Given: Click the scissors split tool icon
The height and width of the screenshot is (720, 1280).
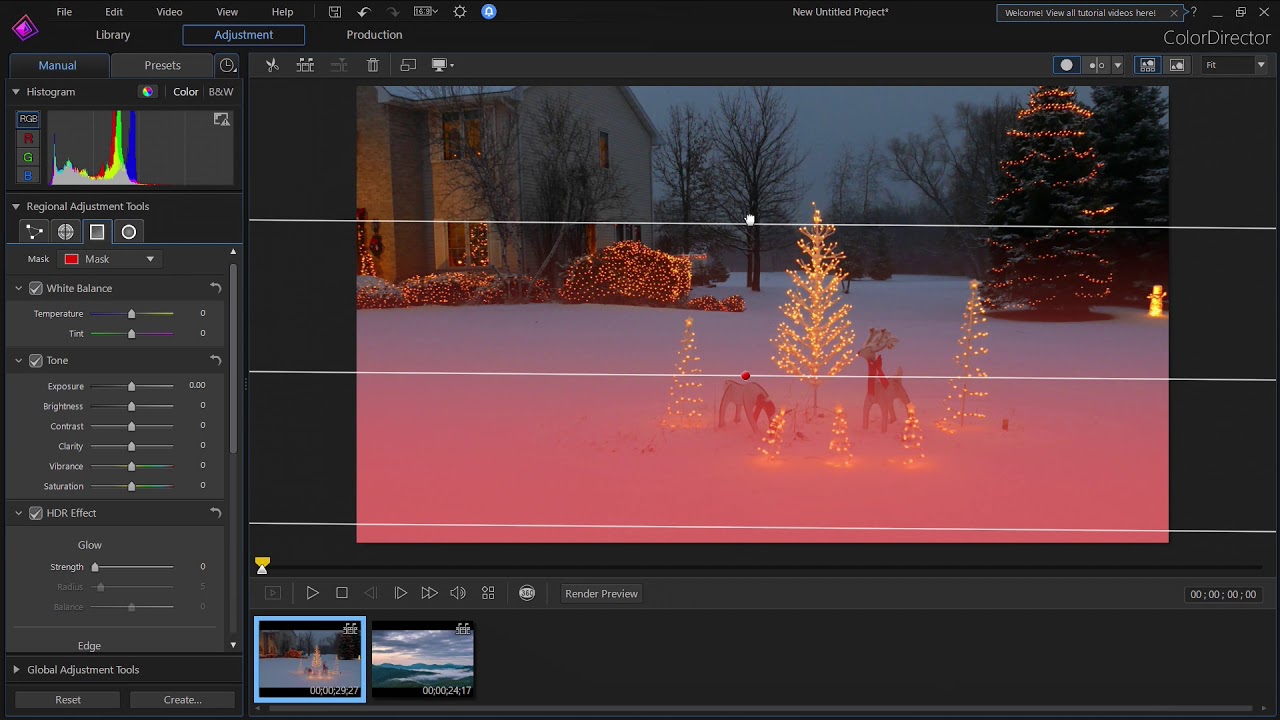Looking at the screenshot, I should pyautogui.click(x=271, y=65).
